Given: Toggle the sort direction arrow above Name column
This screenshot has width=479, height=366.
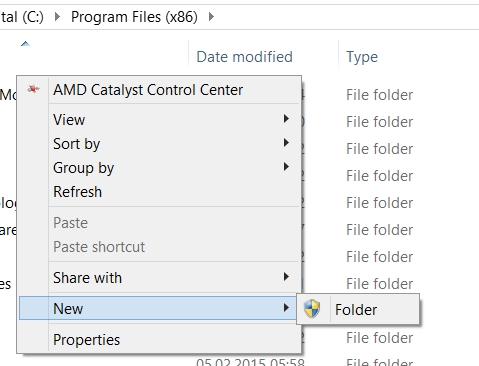Looking at the screenshot, I should click(25, 44).
